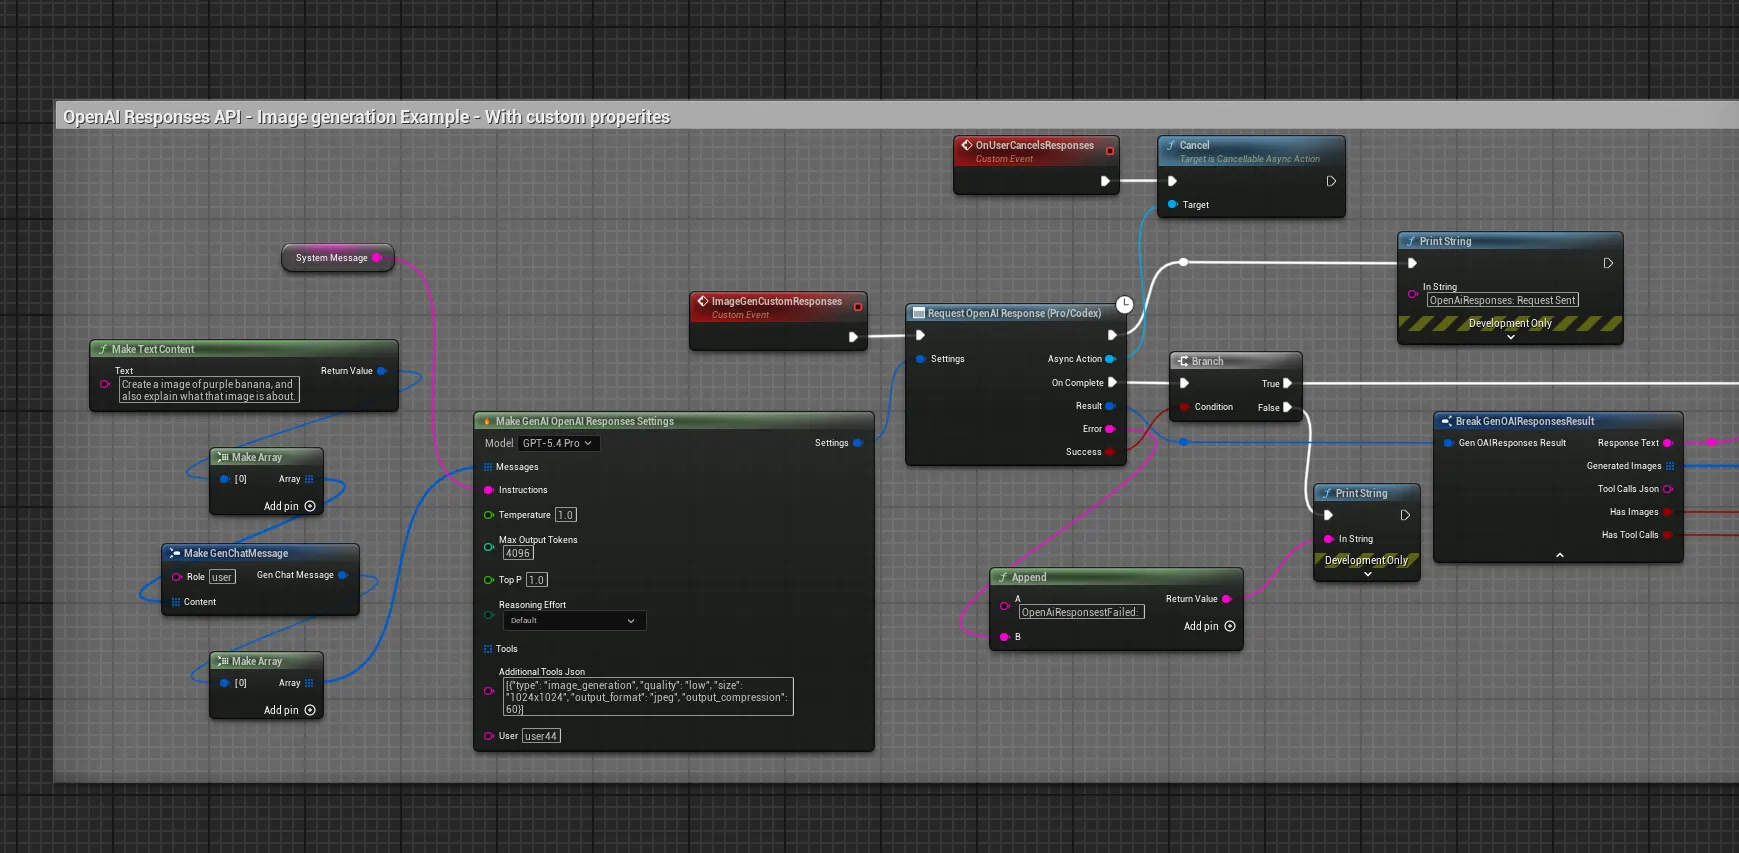This screenshot has width=1739, height=853.
Task: Click the Has Images output pin
Action: pos(1667,512)
